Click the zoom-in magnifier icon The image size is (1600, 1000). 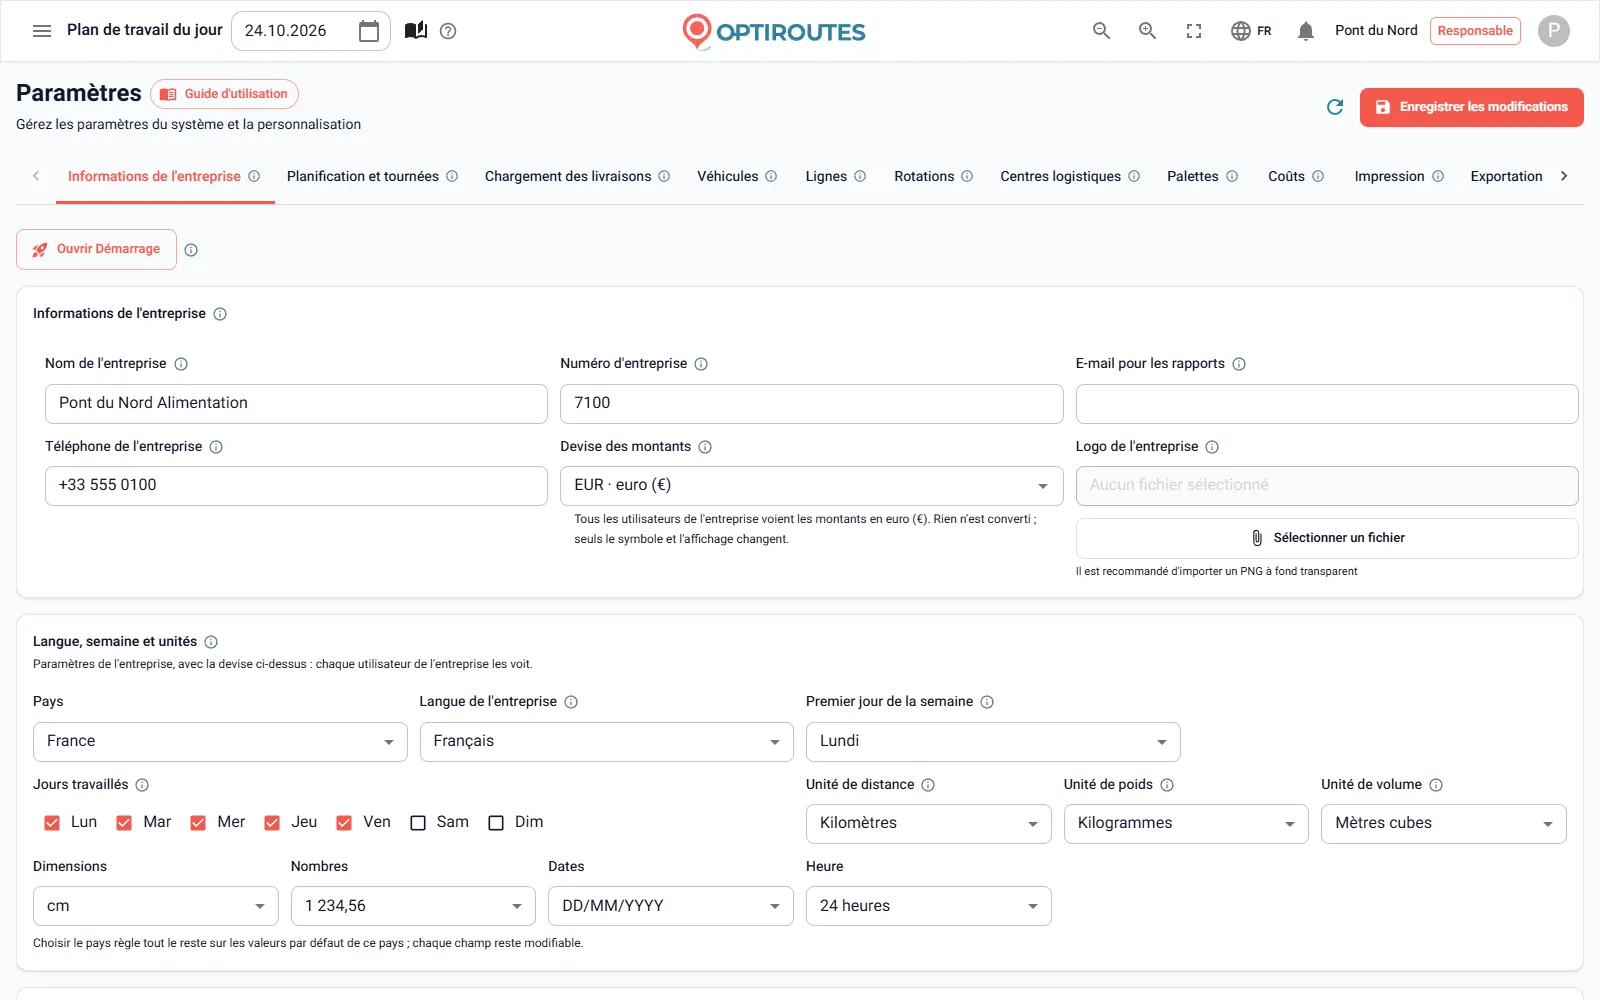point(1147,31)
